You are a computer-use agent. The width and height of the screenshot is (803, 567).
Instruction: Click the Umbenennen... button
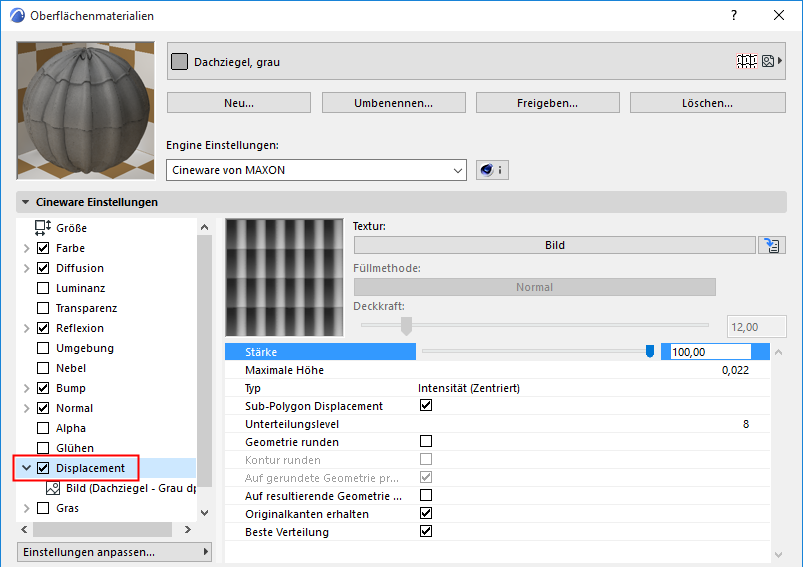(x=393, y=103)
